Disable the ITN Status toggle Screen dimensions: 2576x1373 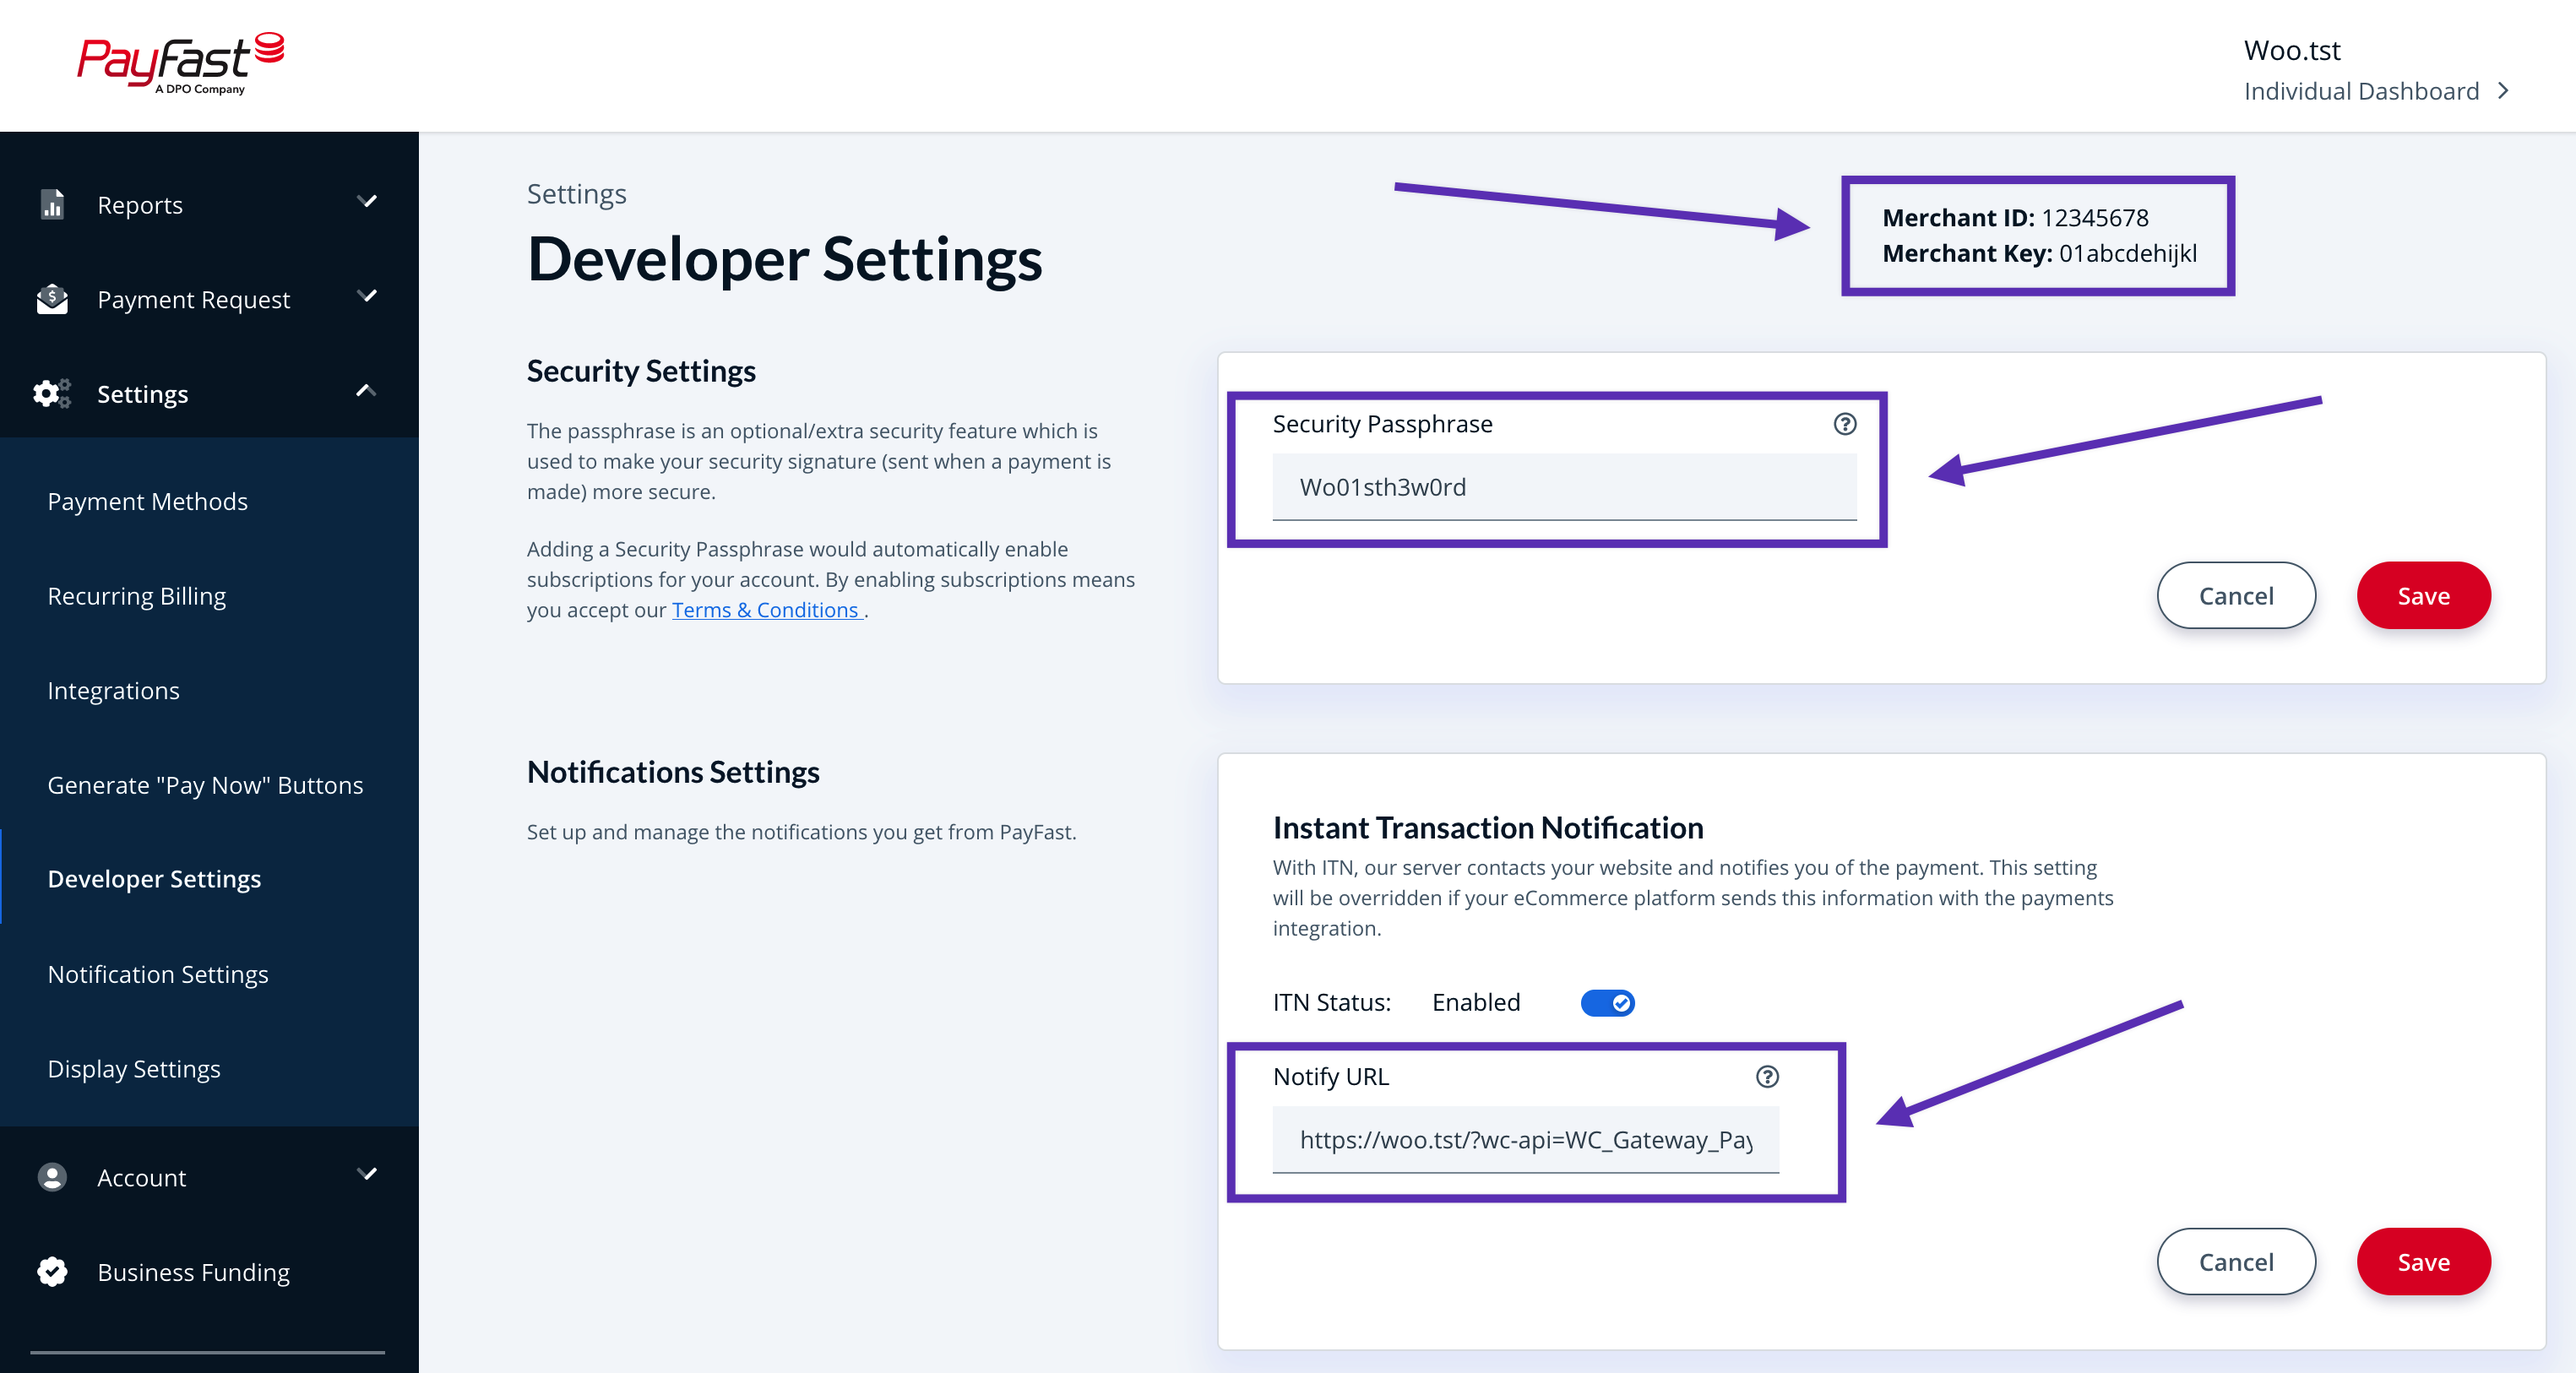click(x=1607, y=1002)
